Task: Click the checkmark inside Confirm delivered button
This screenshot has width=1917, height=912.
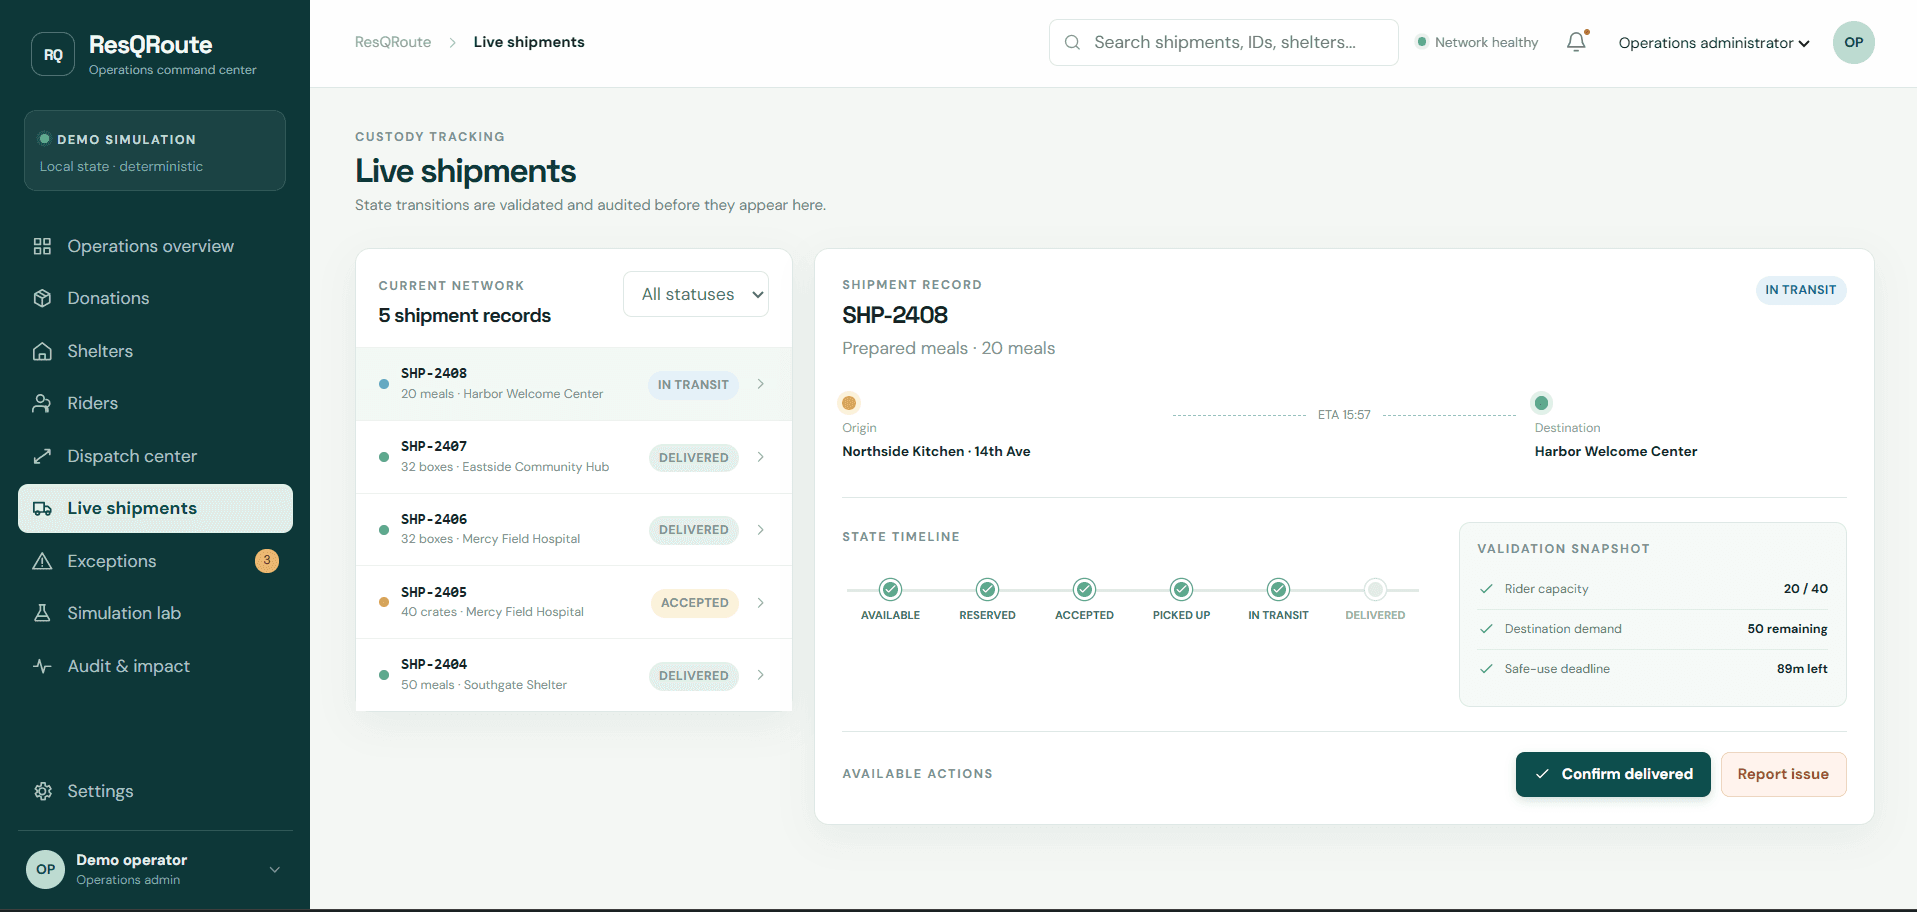Action: 1542,774
